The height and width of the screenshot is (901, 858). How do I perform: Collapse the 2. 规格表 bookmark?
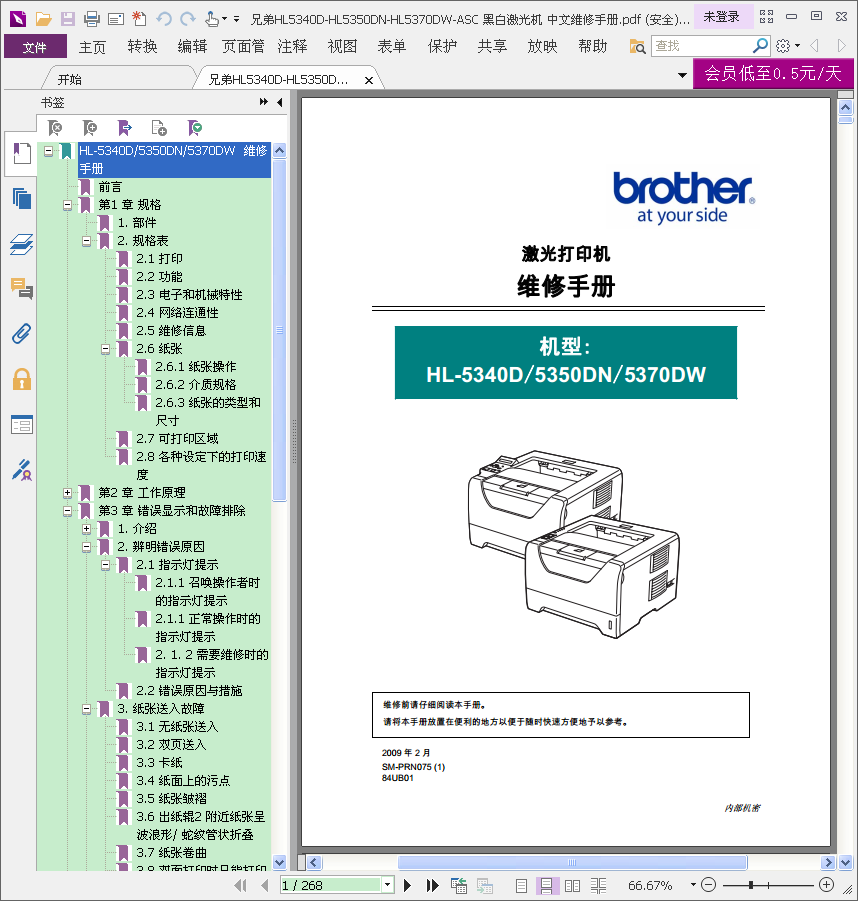tap(87, 241)
